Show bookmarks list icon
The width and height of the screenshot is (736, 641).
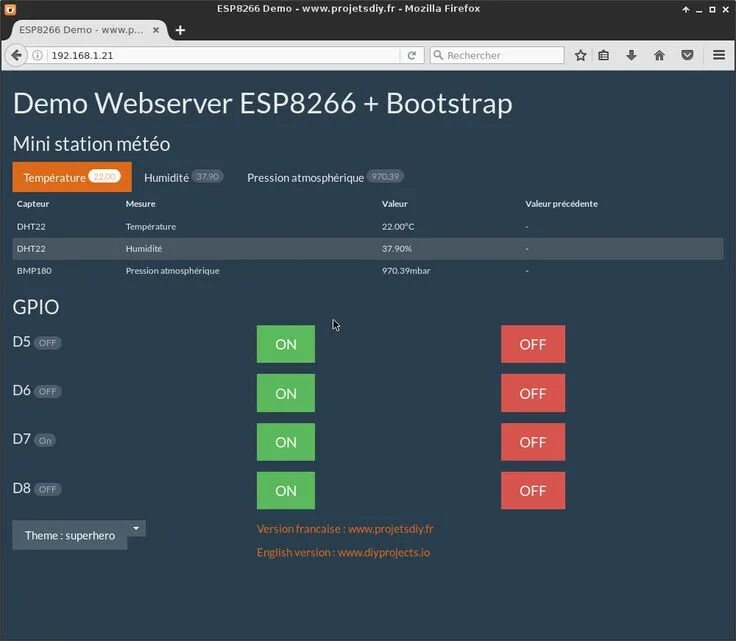click(604, 55)
